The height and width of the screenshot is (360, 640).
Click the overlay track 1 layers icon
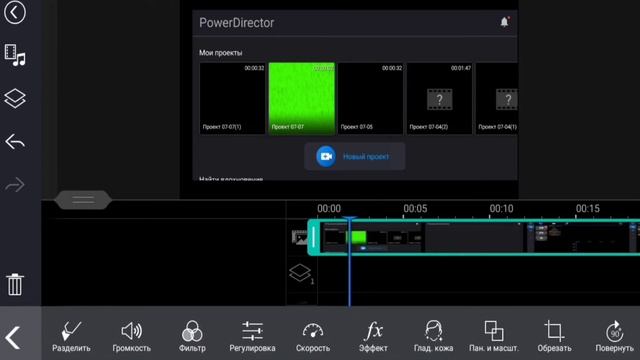[300, 273]
